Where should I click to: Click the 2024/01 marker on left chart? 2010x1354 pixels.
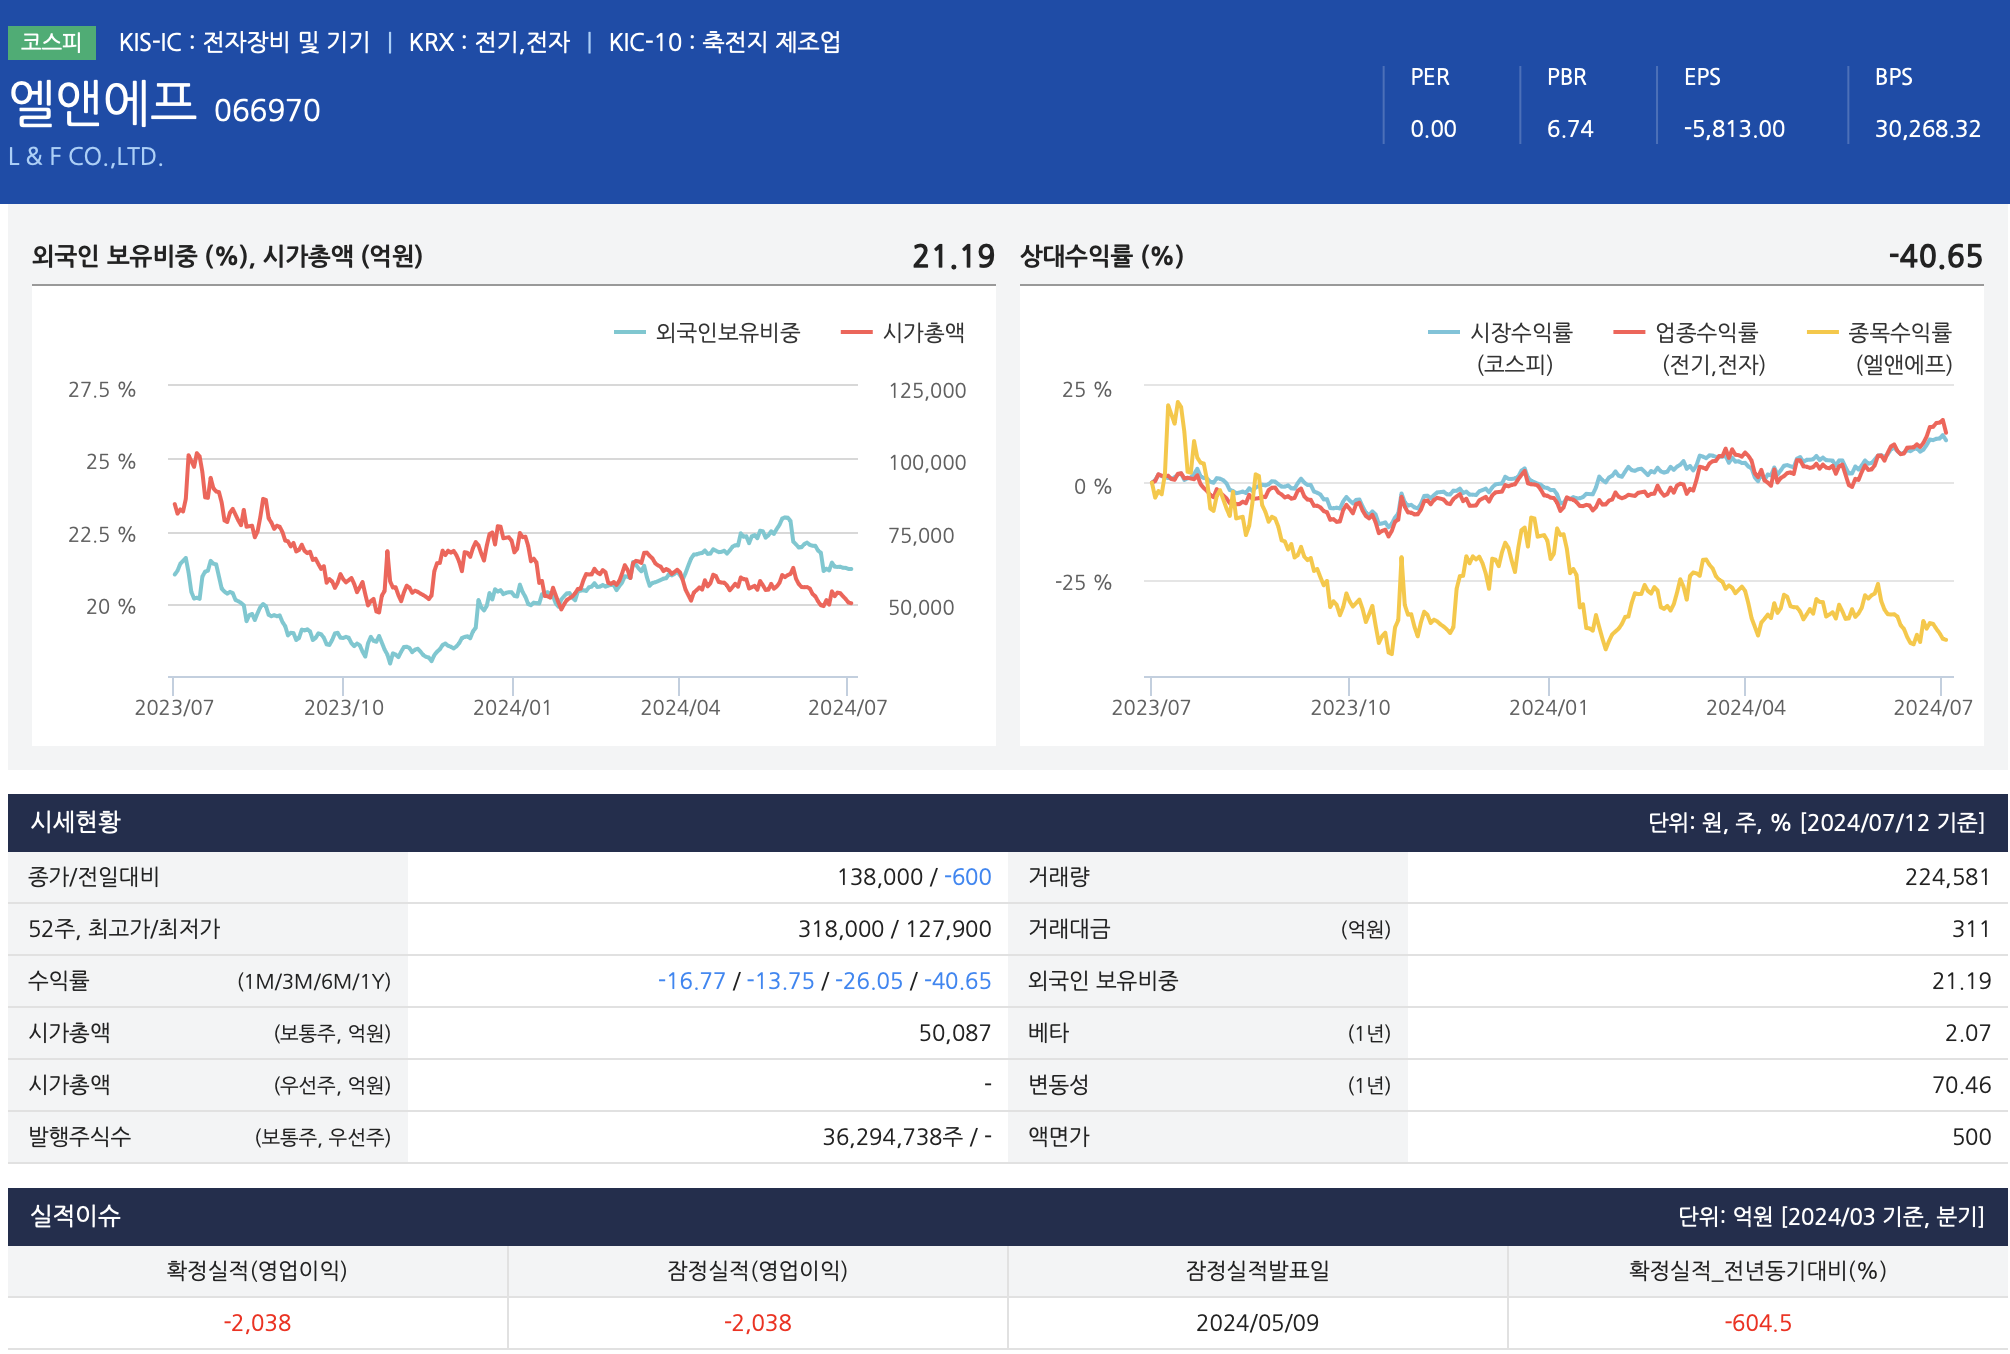tap(512, 707)
